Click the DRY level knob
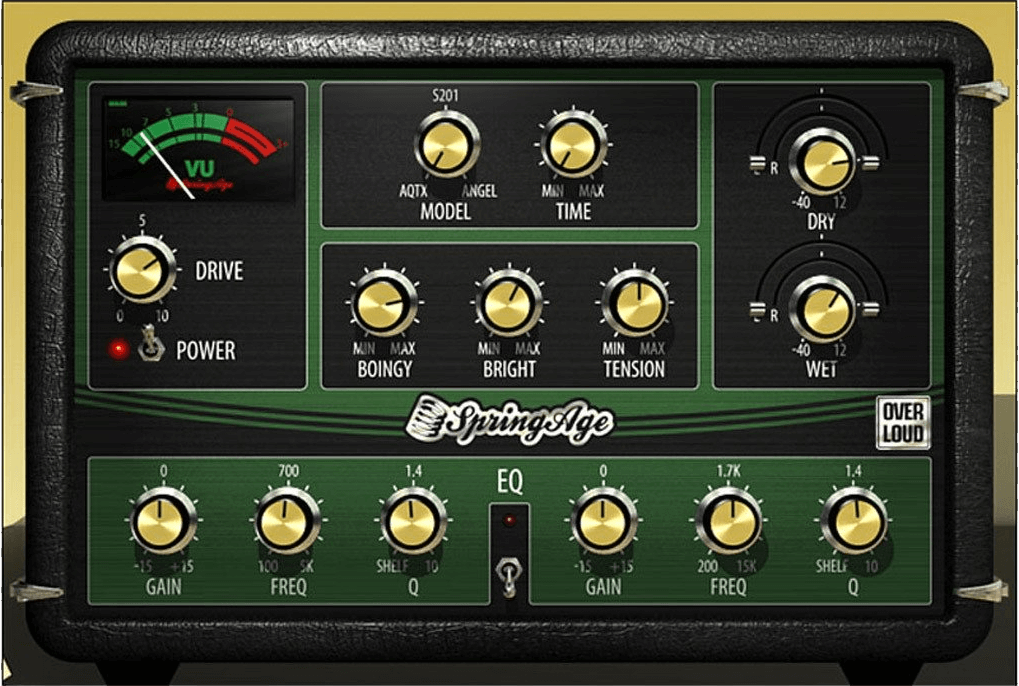 [x=822, y=161]
